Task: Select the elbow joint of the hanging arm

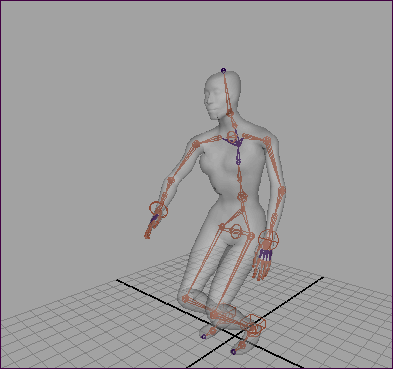Action: [282, 191]
